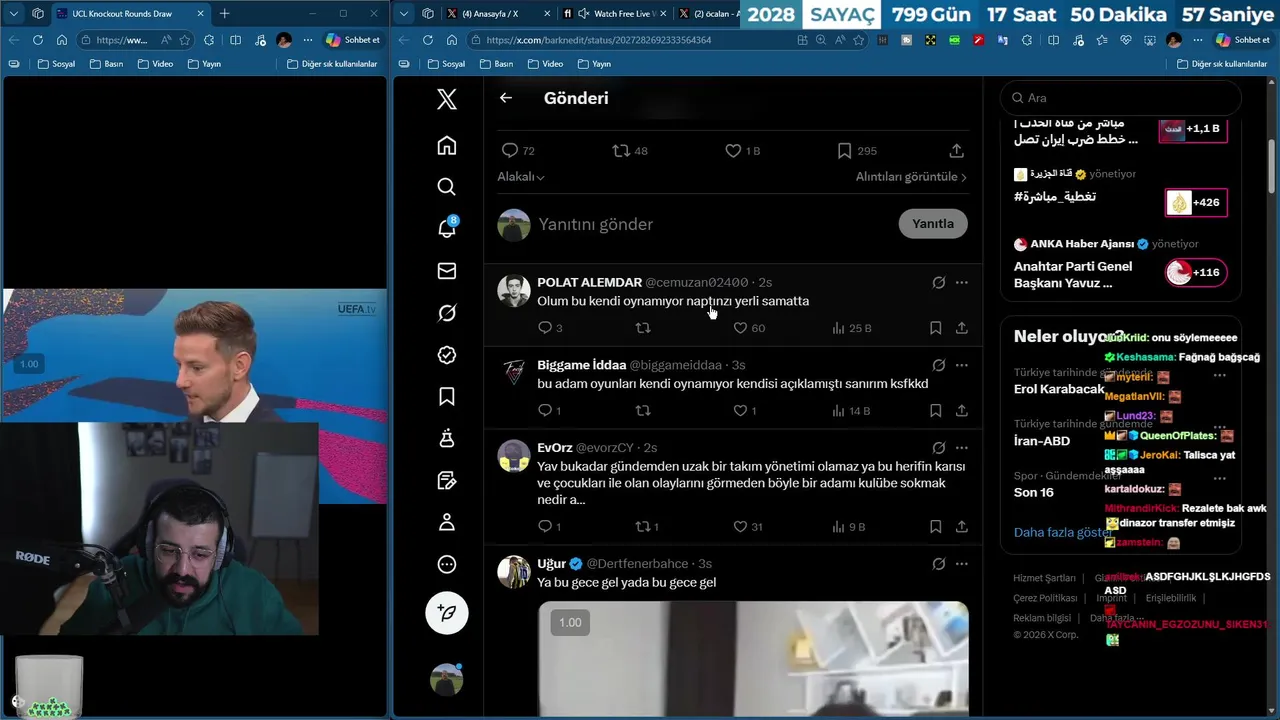Bookmark the main post showing 295
The image size is (1280, 720).
[844, 150]
